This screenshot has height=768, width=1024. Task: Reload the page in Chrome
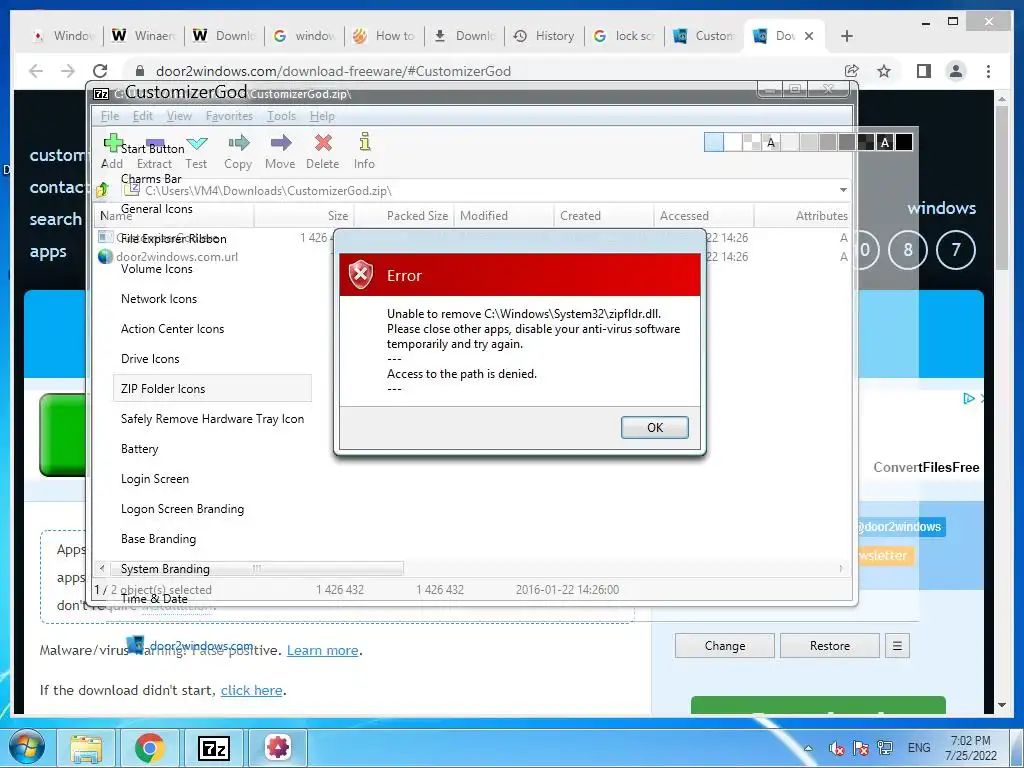(100, 71)
